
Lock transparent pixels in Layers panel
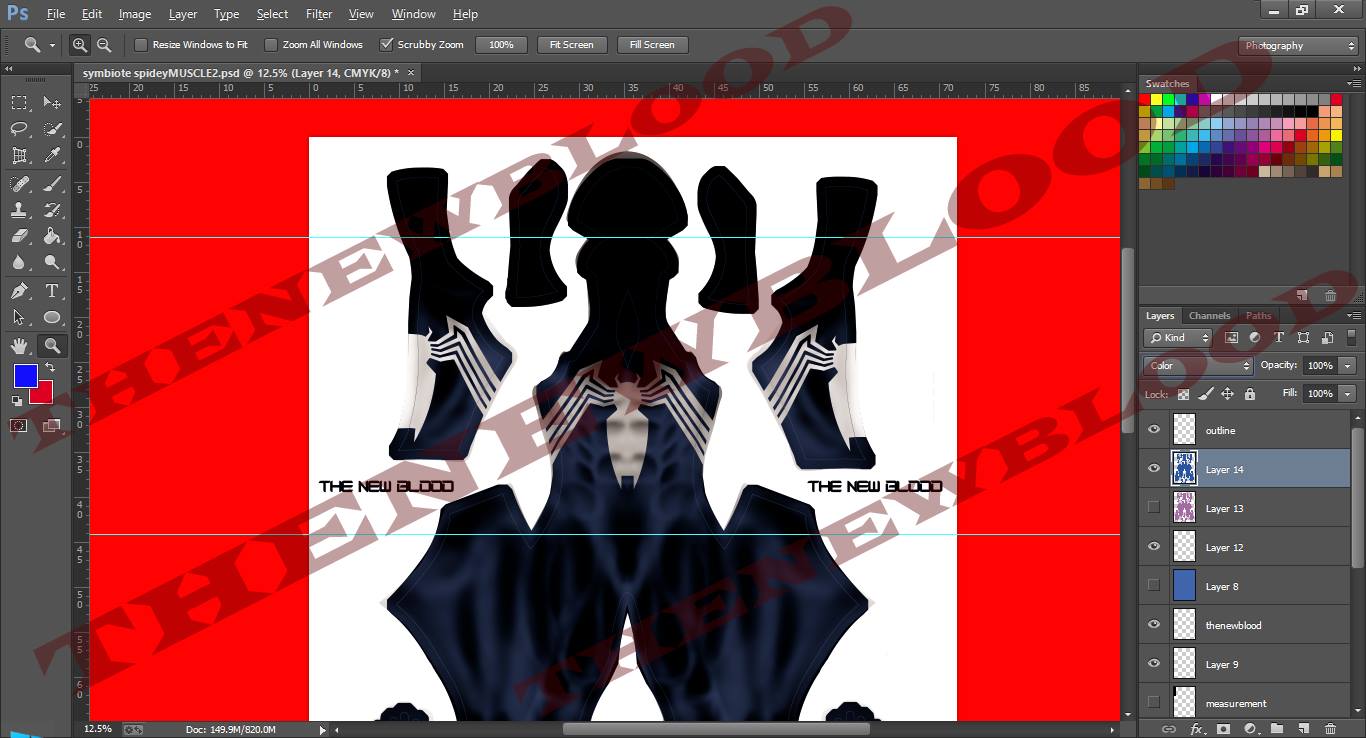(x=1184, y=394)
